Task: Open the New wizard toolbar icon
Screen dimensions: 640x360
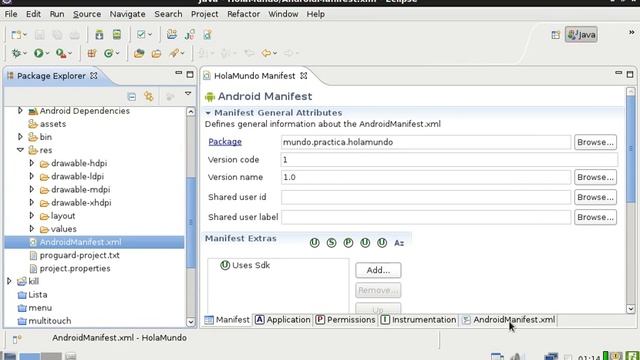Action: [16, 35]
